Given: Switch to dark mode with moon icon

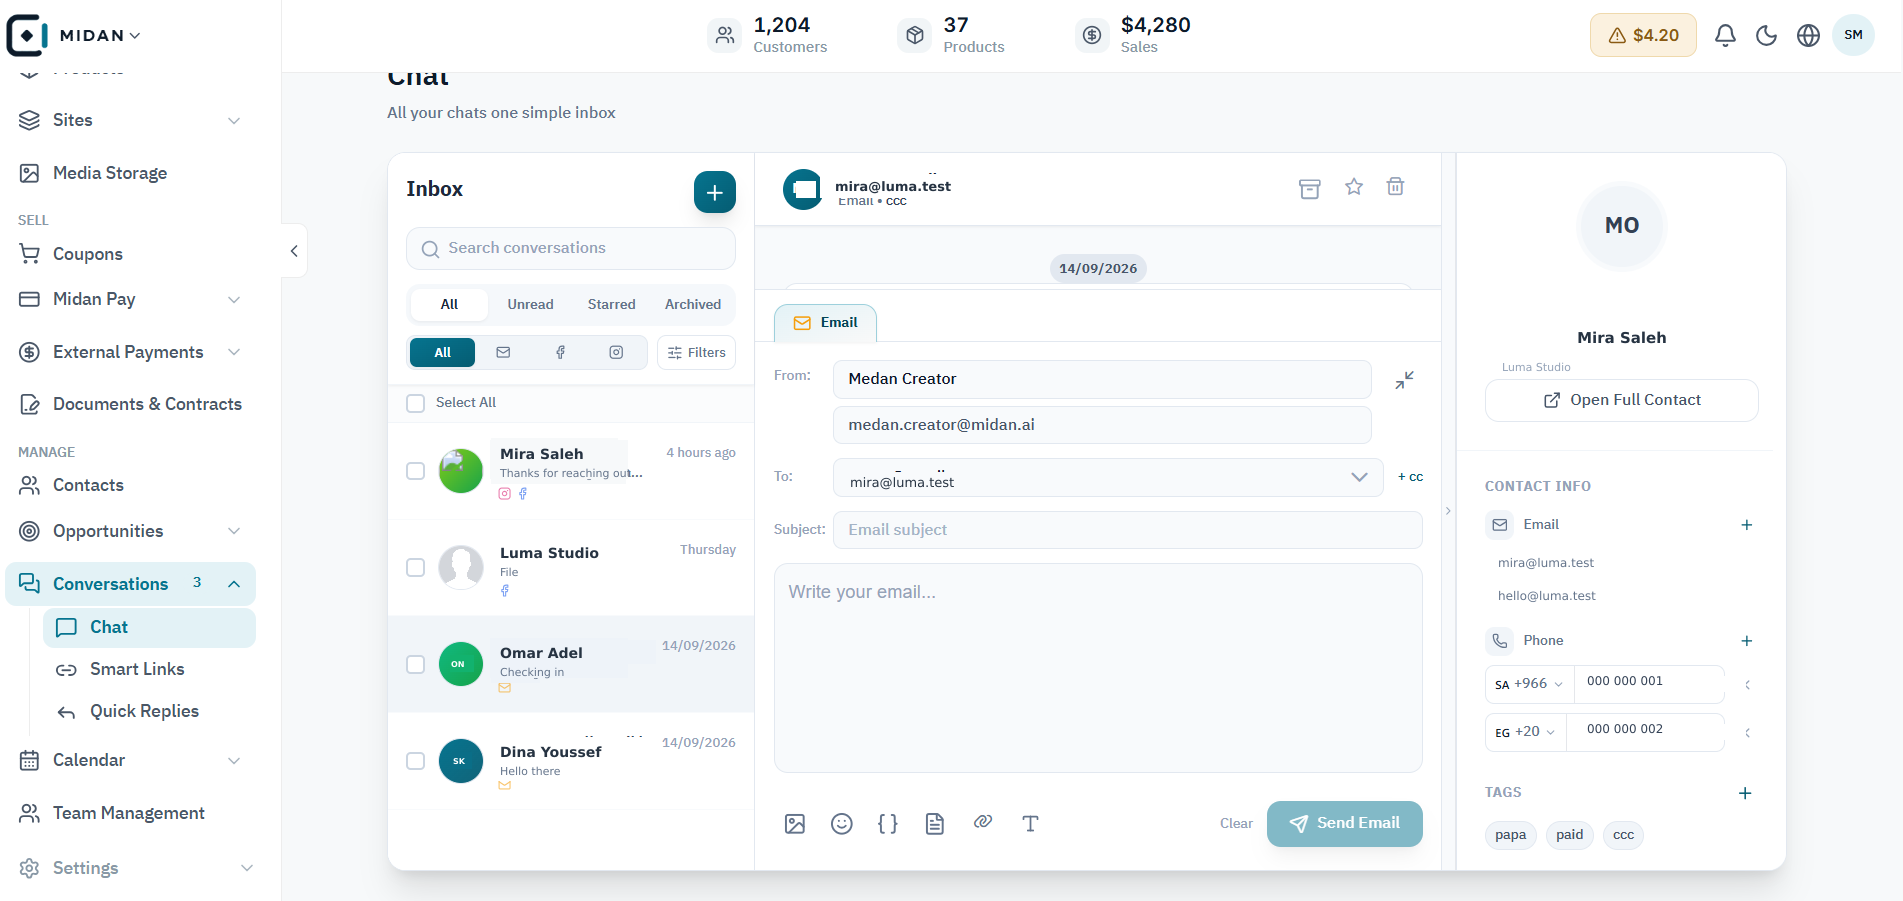Looking at the screenshot, I should click(1766, 36).
